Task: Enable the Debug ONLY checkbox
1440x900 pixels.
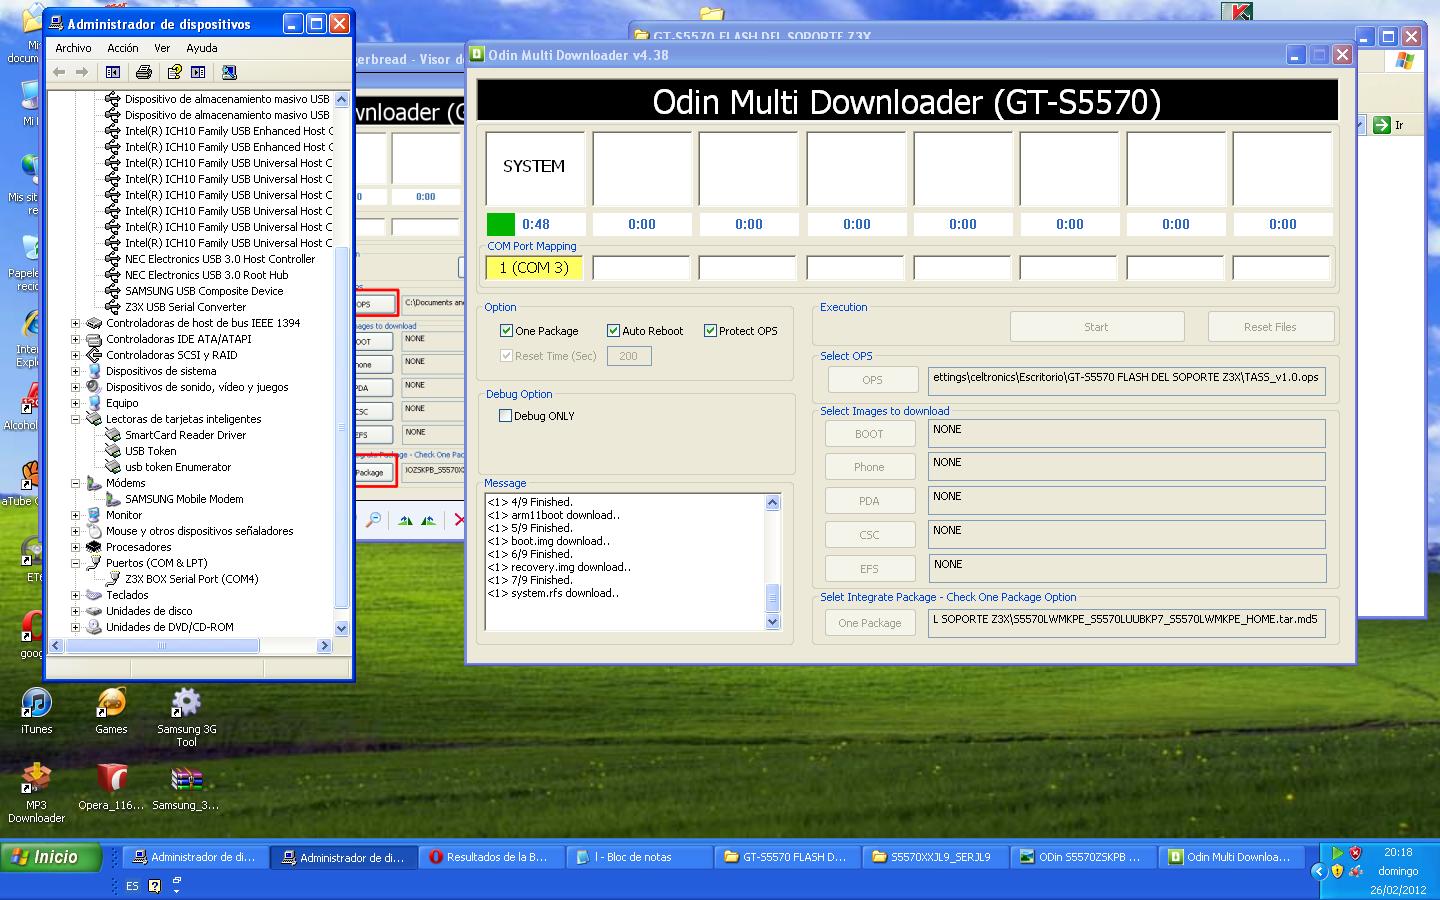Action: [505, 416]
